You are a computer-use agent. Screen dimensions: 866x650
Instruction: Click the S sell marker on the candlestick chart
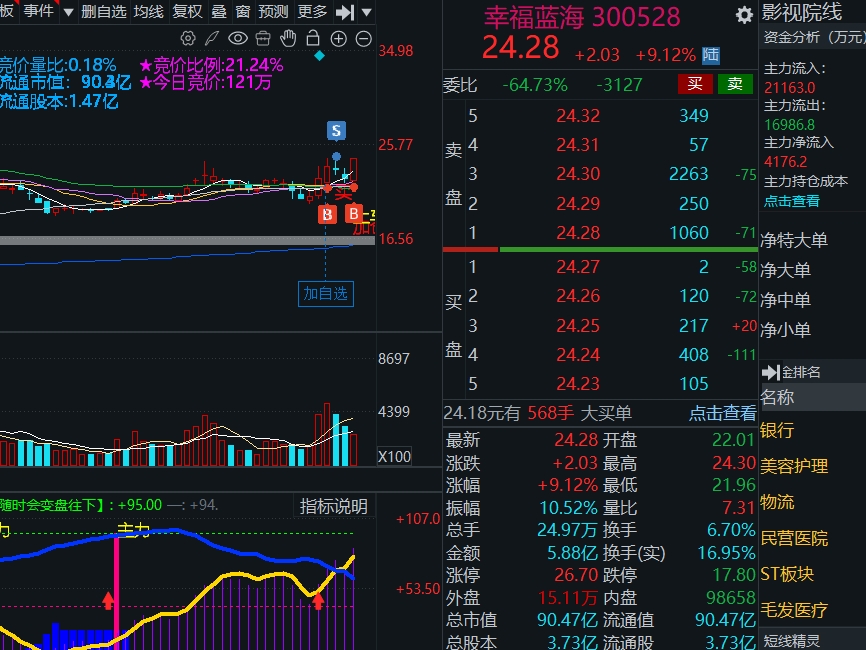point(336,130)
